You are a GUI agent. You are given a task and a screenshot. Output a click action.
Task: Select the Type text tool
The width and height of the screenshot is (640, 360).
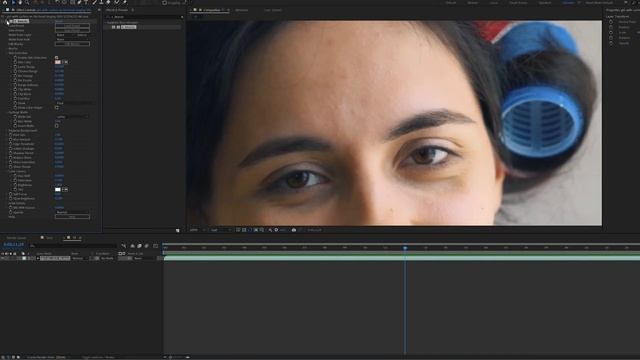(86, 2)
